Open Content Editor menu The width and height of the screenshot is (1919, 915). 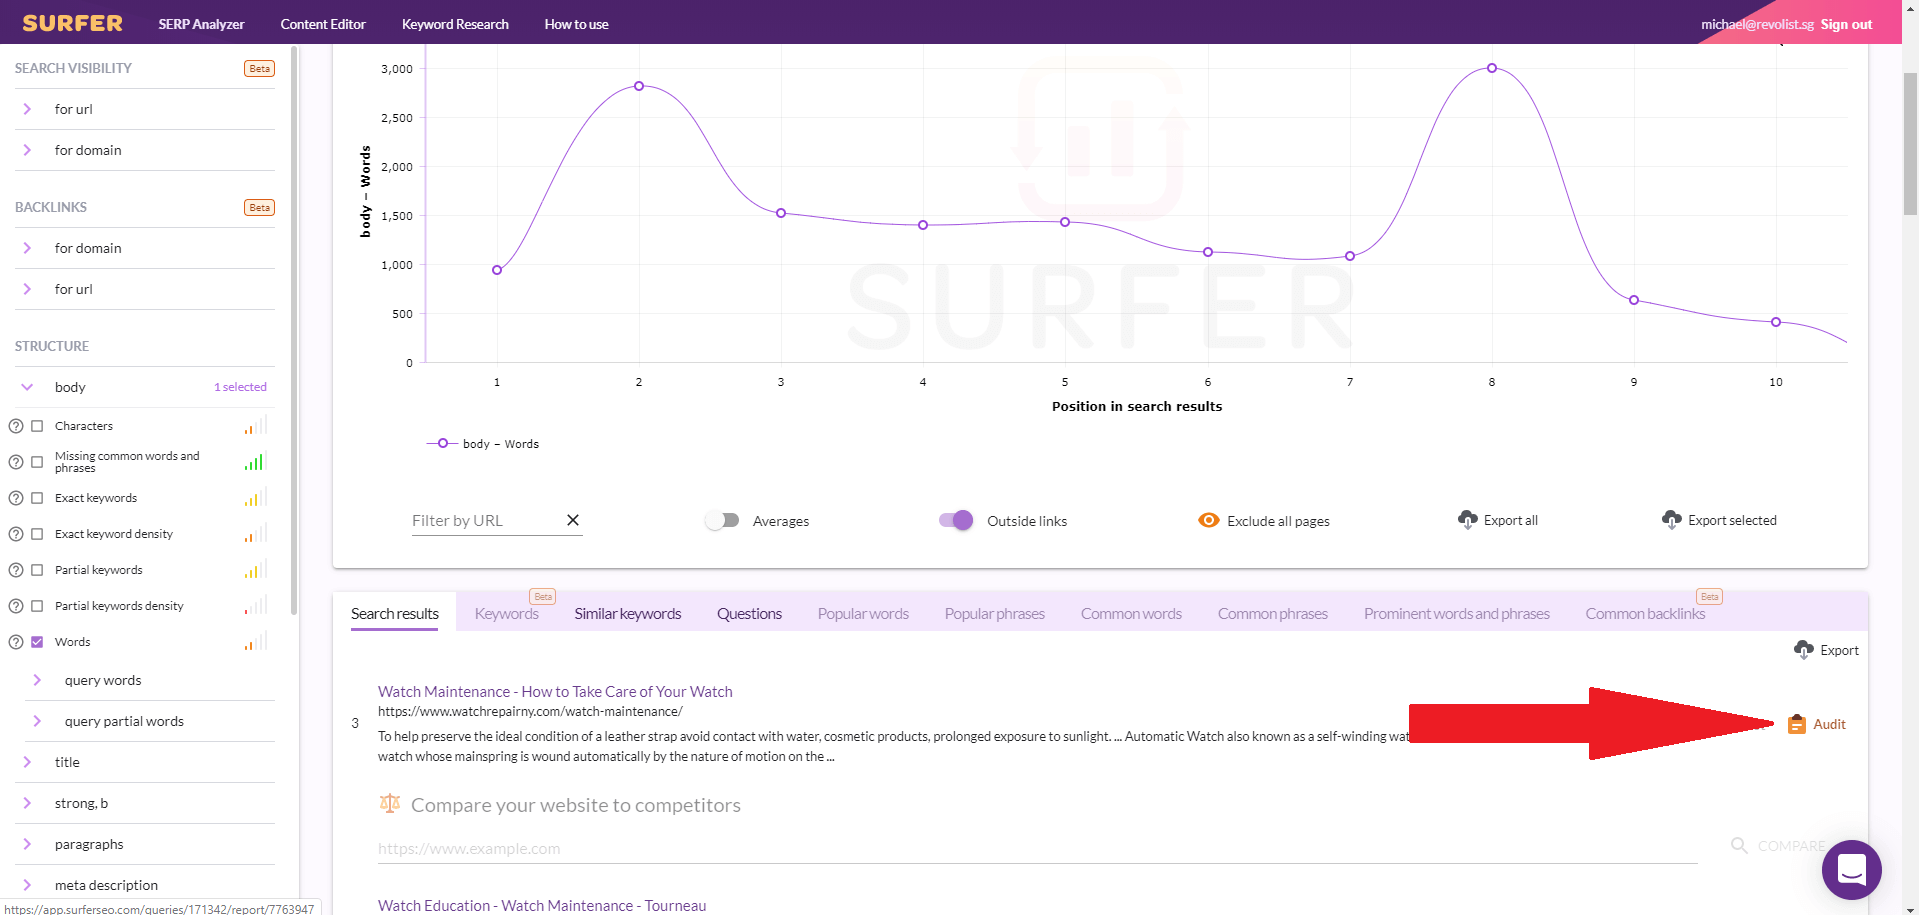point(323,24)
